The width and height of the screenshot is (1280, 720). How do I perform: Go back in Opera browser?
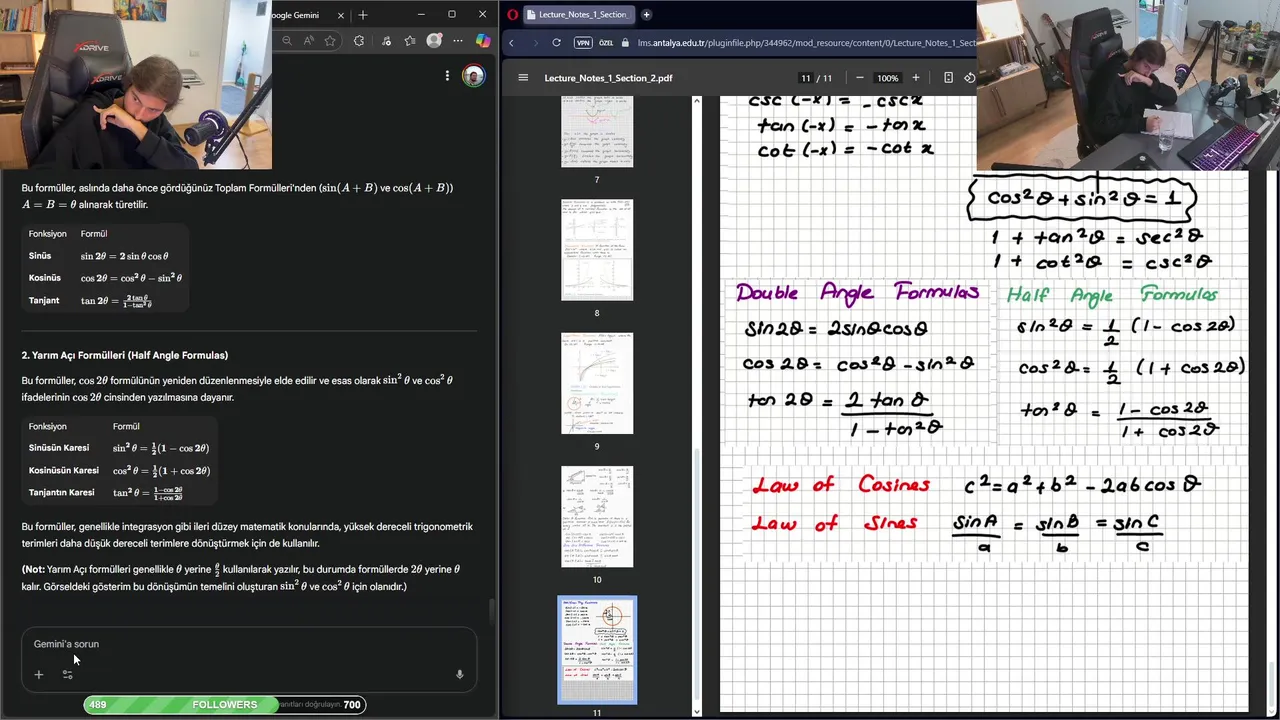coord(511,43)
